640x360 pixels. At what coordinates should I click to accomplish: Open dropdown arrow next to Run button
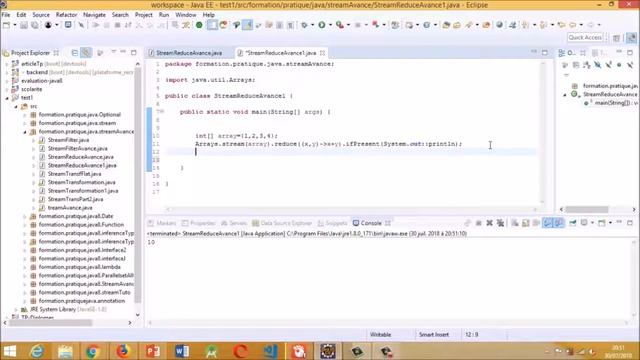330,25
